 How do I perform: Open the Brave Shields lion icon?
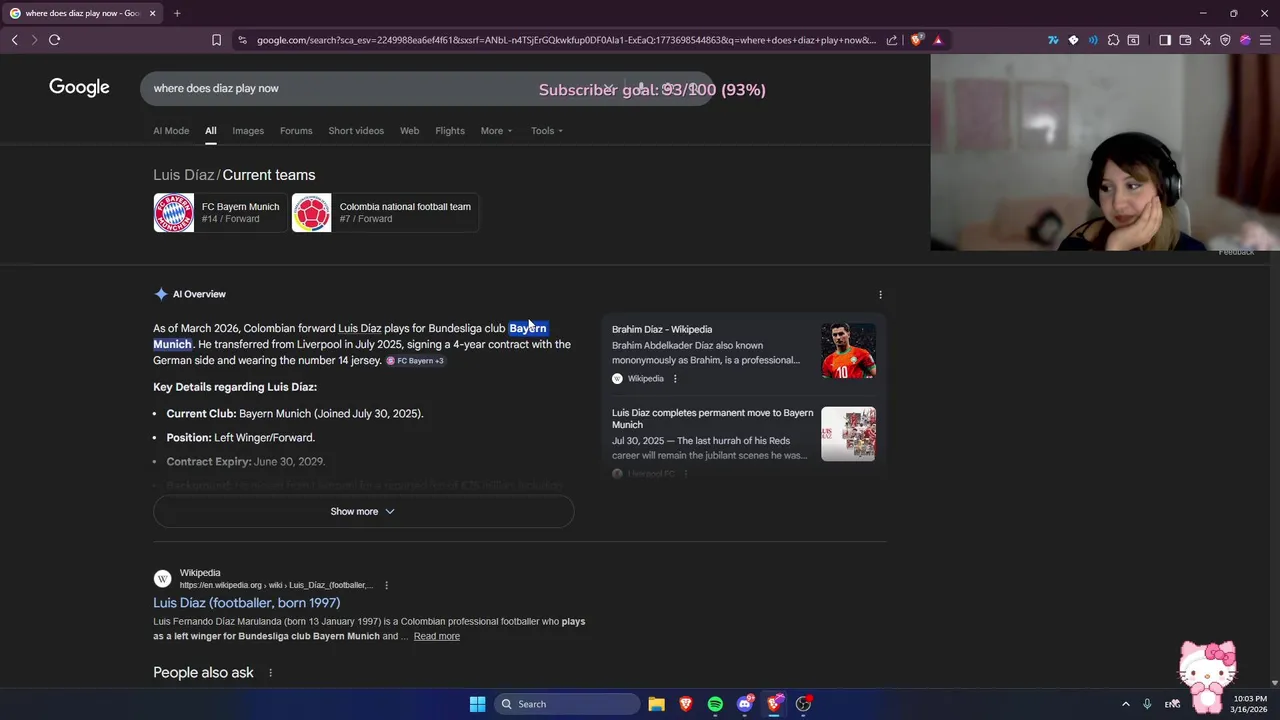tap(916, 40)
